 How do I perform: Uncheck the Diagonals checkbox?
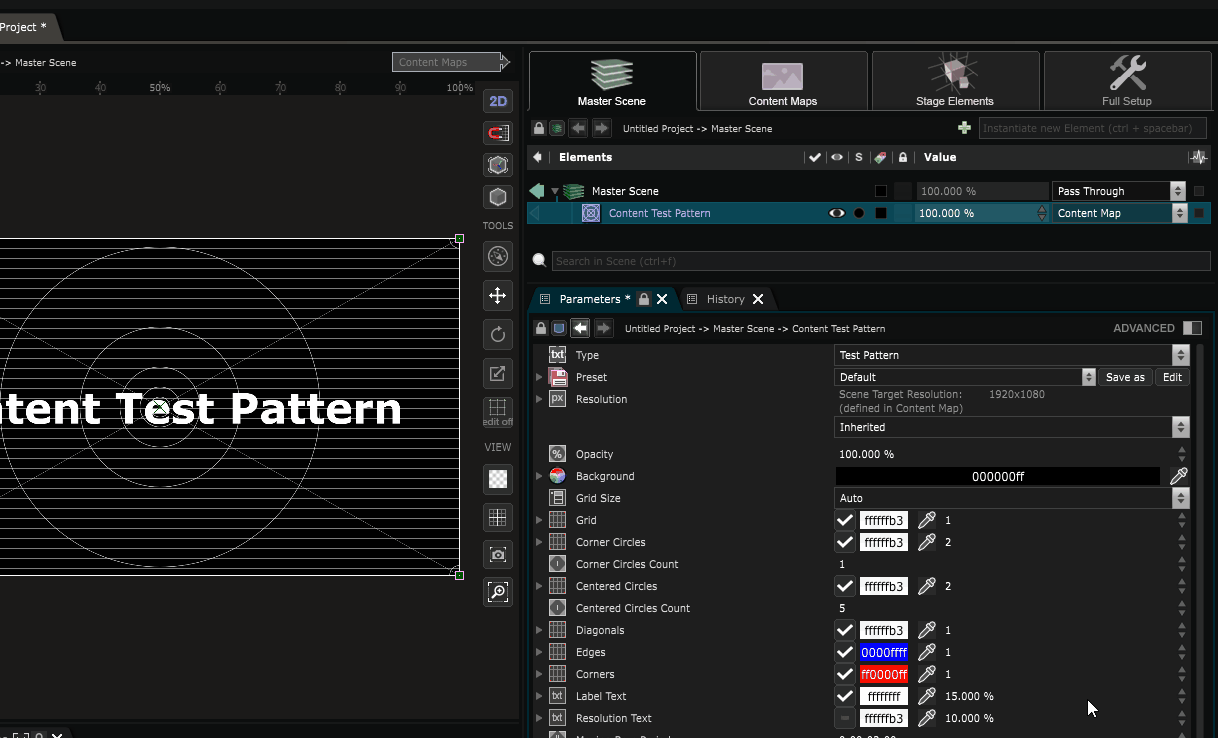click(845, 630)
